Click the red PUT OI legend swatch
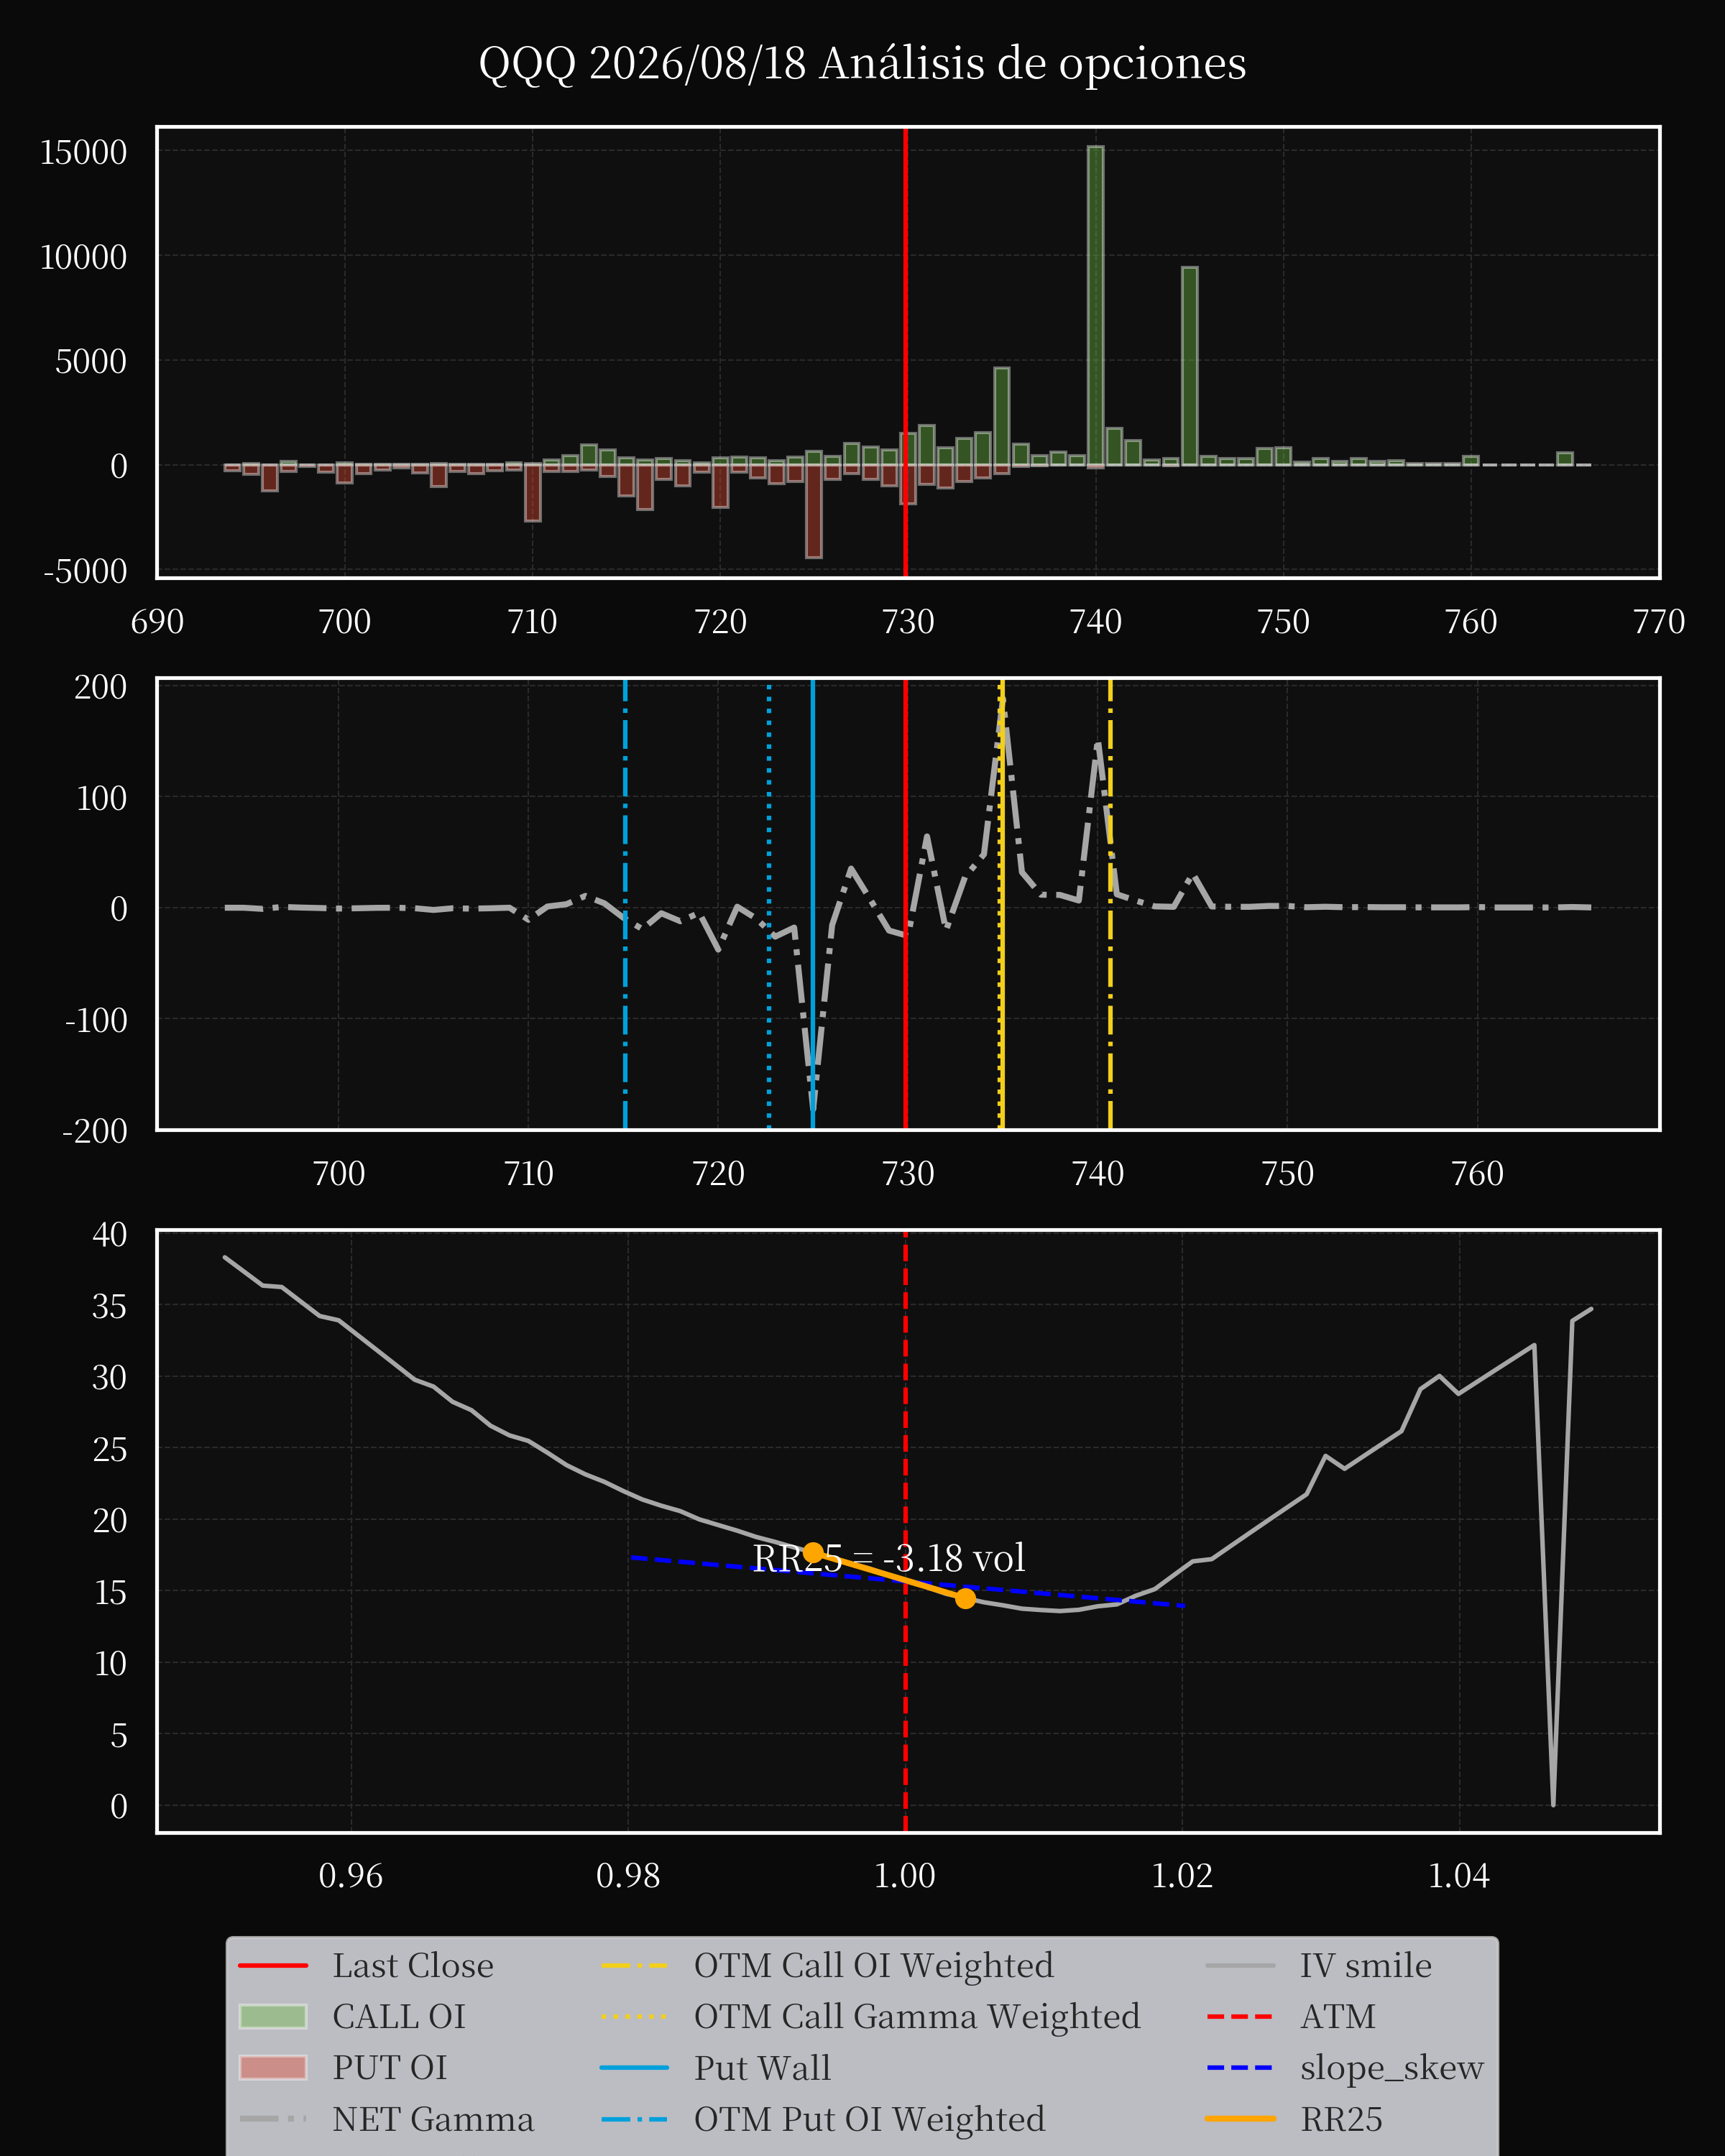 tap(273, 2067)
